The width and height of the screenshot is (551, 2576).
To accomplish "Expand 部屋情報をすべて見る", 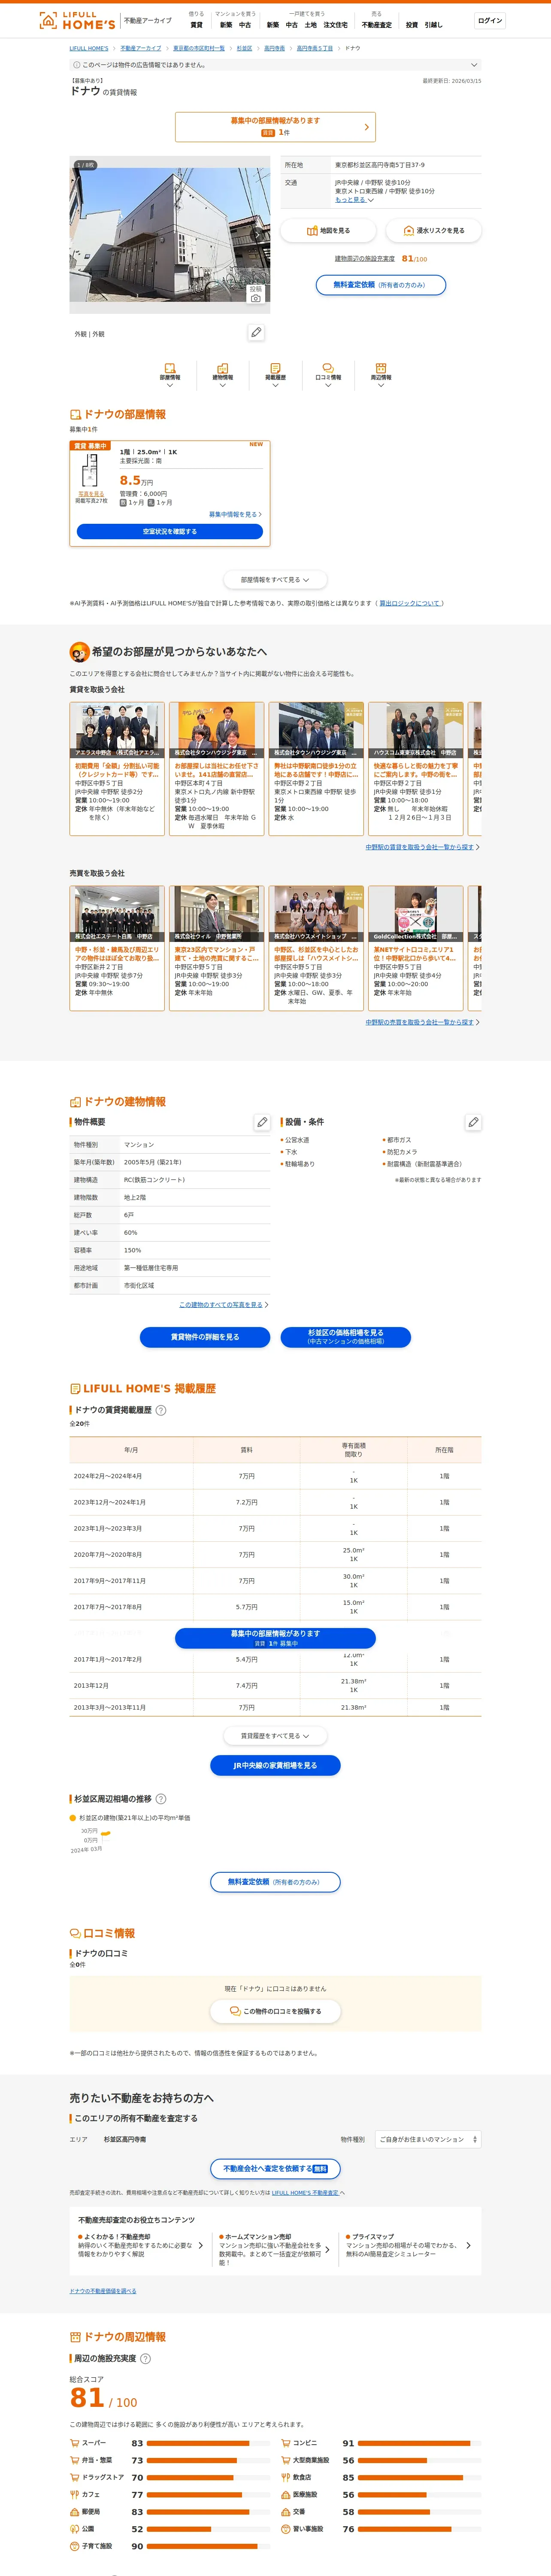I will (x=275, y=579).
